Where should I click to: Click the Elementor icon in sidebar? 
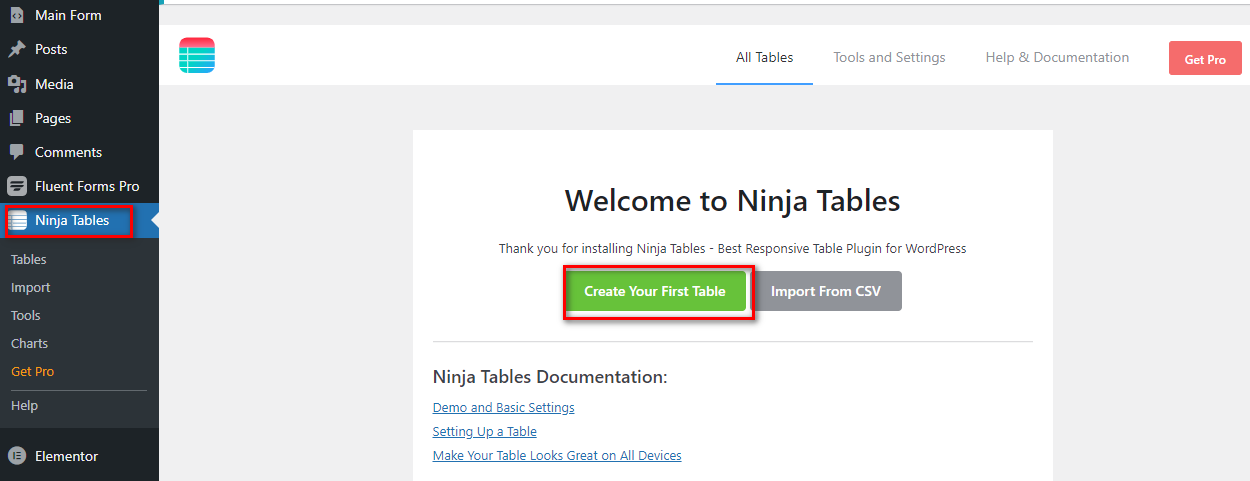[x=17, y=456]
